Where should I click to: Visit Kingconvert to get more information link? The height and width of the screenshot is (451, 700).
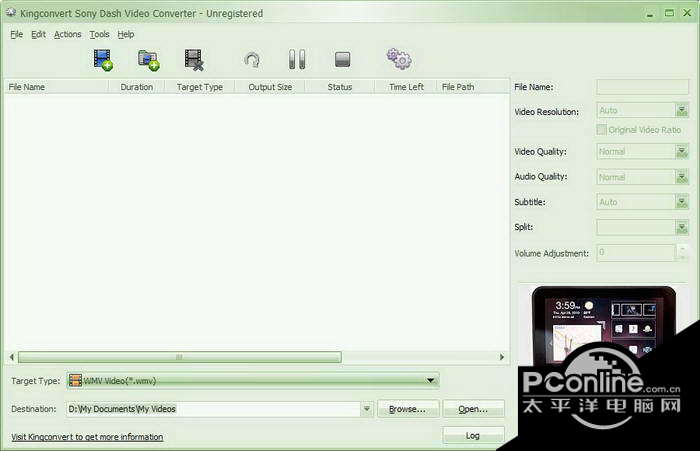pyautogui.click(x=87, y=437)
